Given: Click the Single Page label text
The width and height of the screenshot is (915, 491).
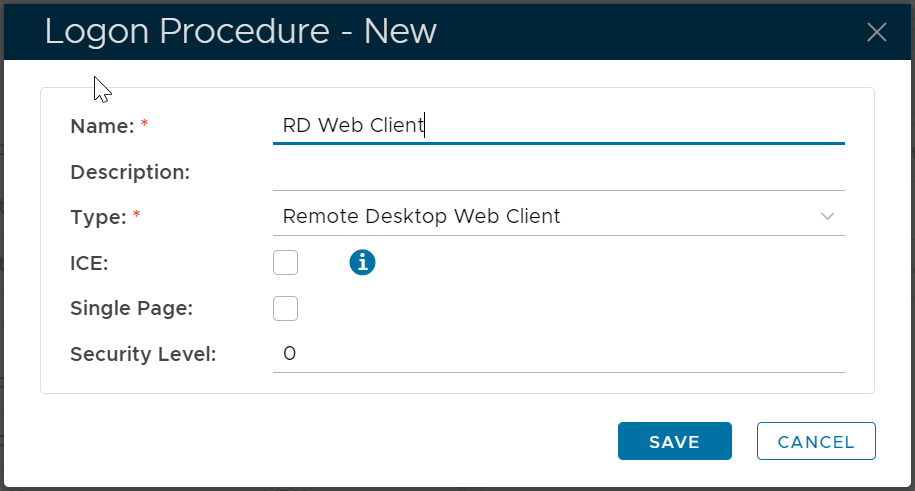Looking at the screenshot, I should (x=131, y=308).
